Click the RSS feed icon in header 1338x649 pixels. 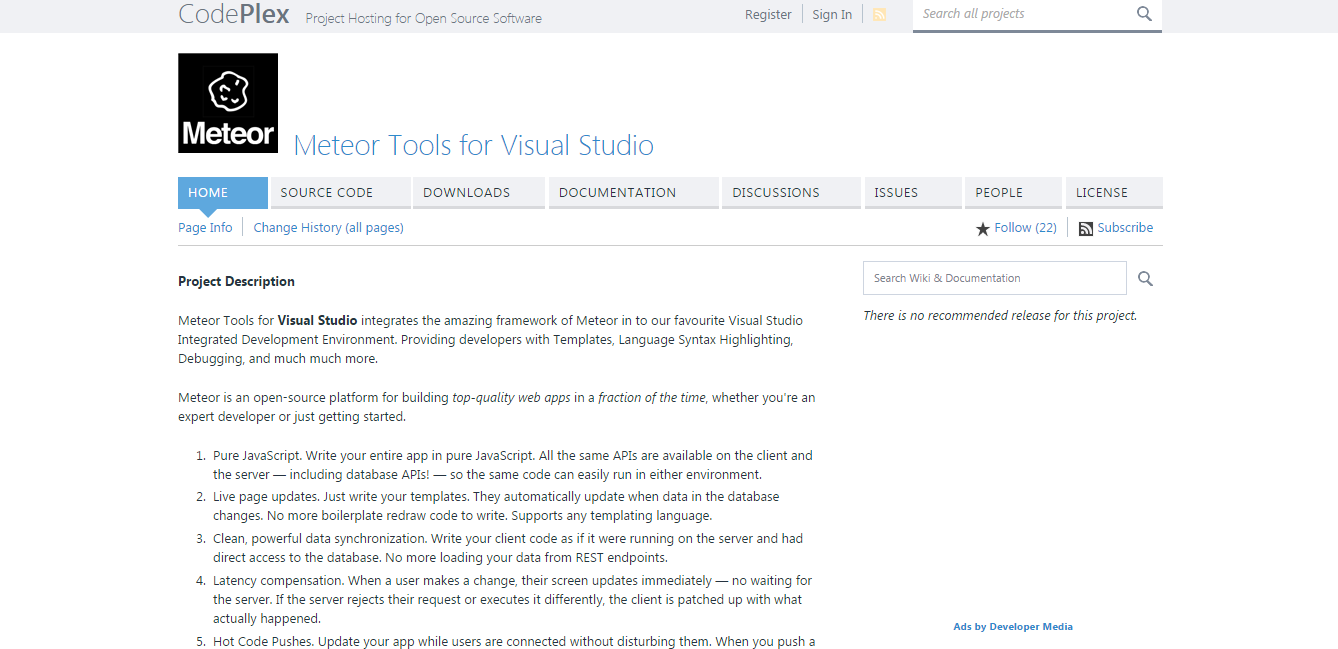(x=879, y=14)
